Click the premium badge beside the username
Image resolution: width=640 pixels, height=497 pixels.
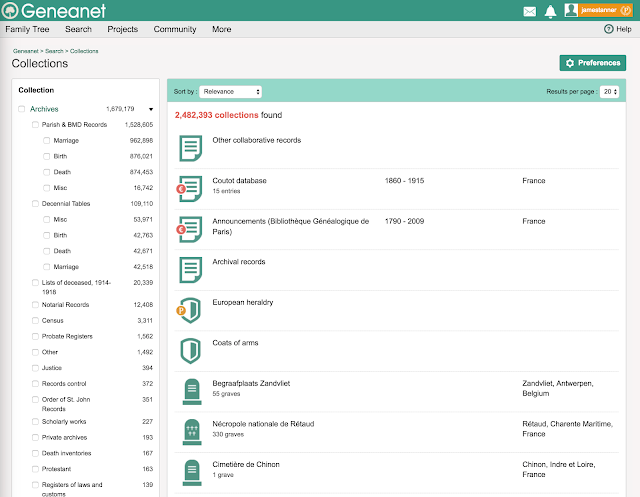(625, 10)
